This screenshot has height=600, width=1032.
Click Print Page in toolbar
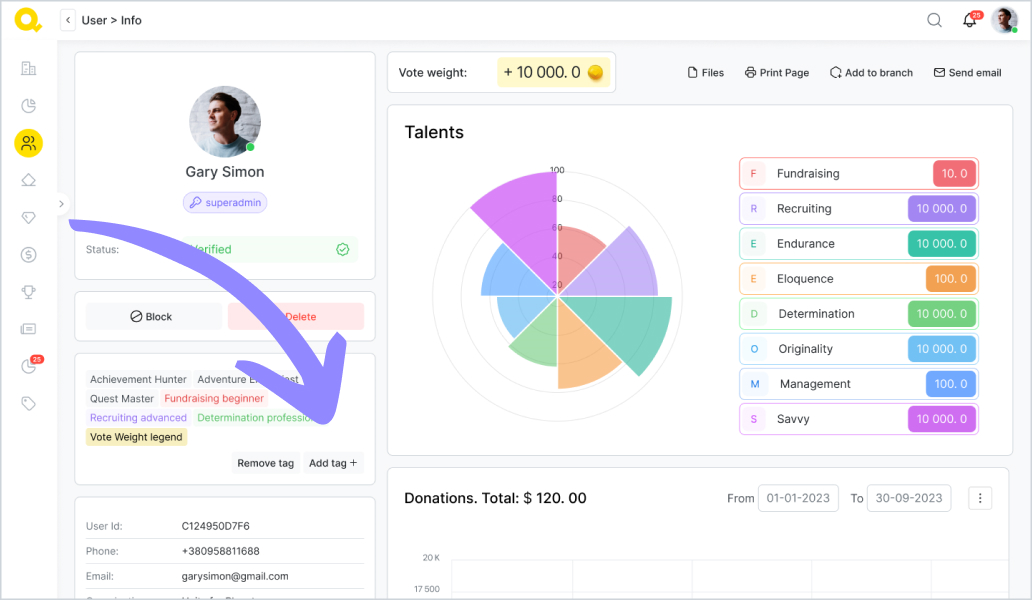click(776, 73)
